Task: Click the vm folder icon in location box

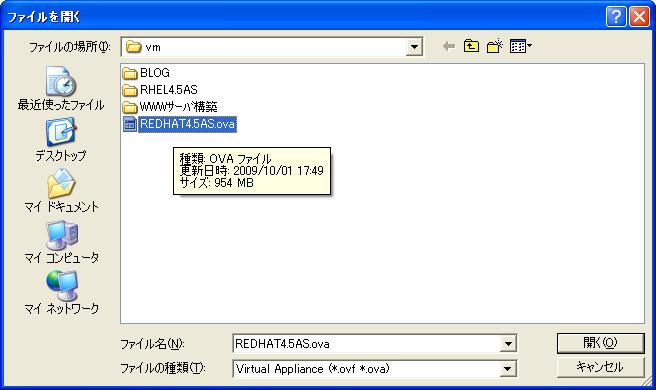Action: pyautogui.click(x=133, y=46)
